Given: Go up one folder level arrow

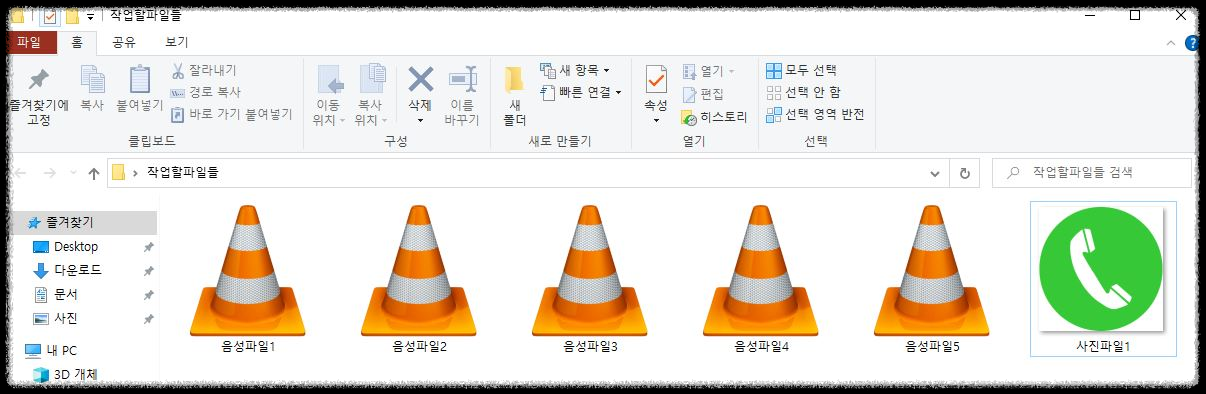Looking at the screenshot, I should 94,173.
